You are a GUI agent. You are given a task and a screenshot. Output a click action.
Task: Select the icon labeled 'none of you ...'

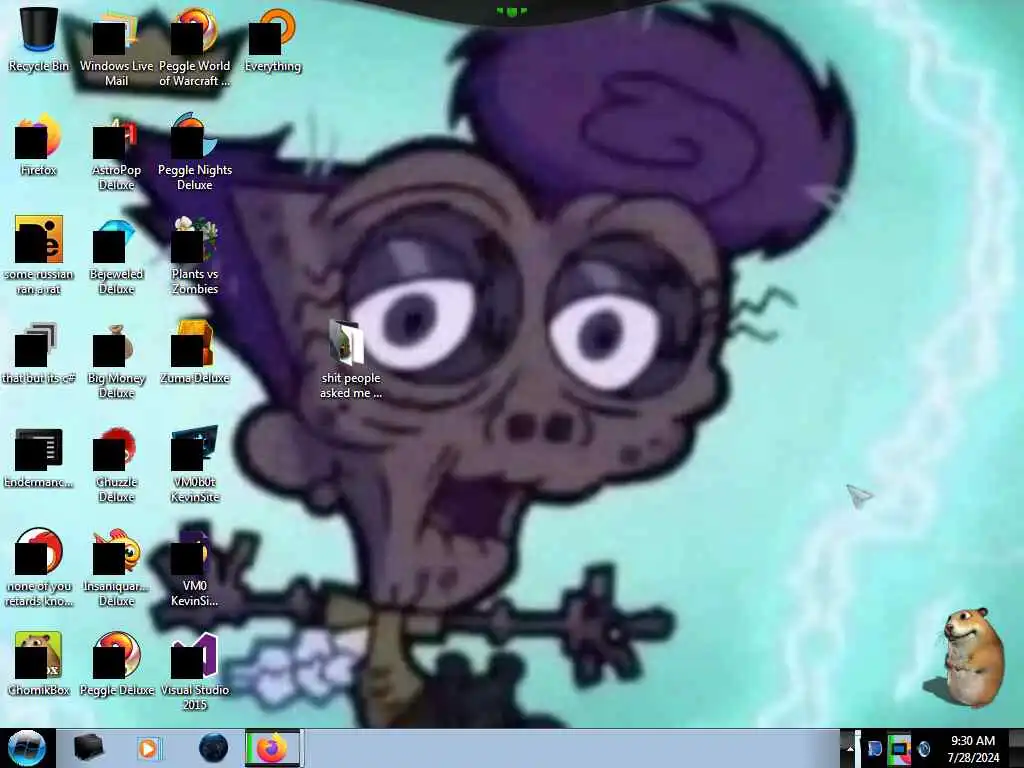pyautogui.click(x=39, y=568)
